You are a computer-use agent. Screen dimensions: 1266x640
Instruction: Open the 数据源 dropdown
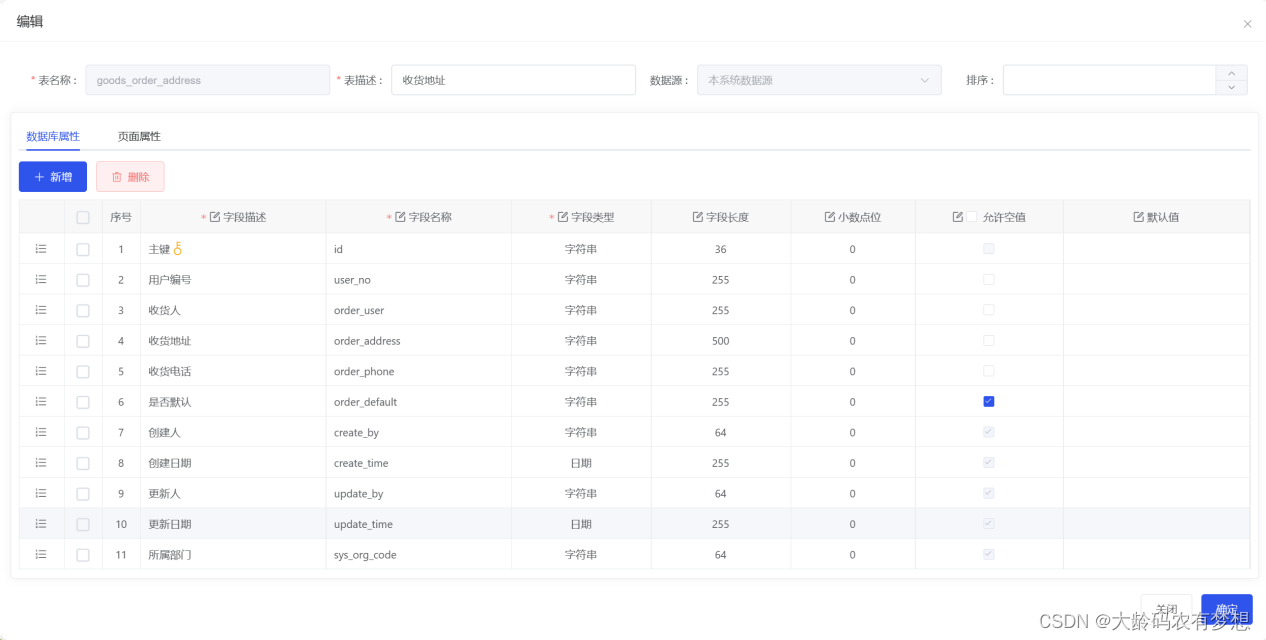819,80
